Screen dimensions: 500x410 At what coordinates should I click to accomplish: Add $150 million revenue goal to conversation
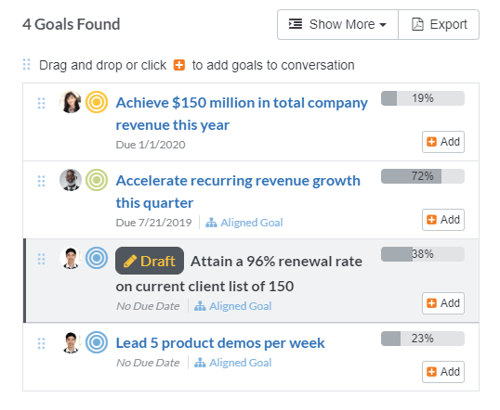443,142
